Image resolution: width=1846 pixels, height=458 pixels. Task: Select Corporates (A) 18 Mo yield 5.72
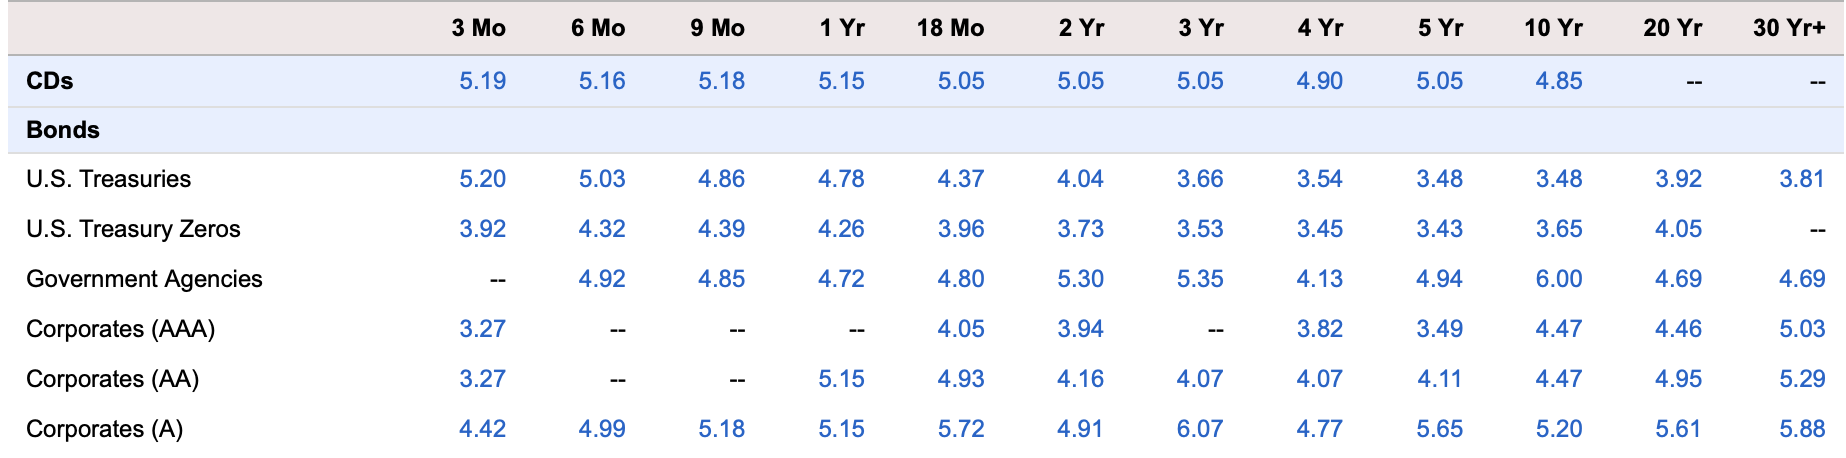point(961,429)
